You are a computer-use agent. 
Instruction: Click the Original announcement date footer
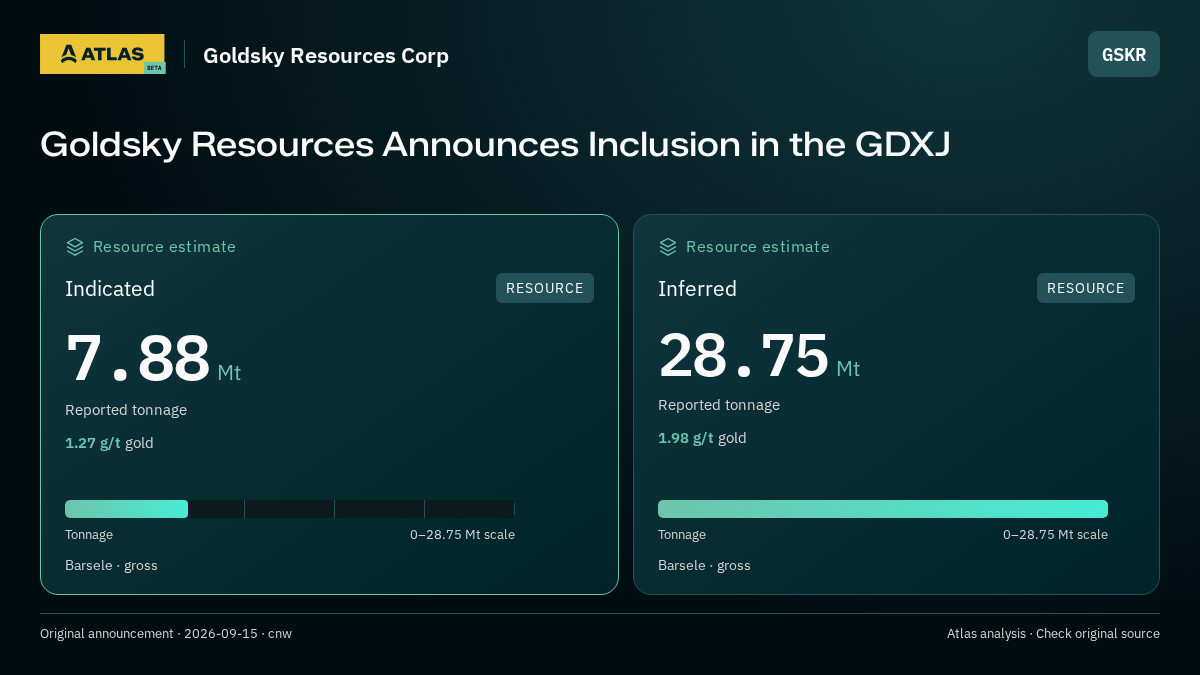pos(166,634)
